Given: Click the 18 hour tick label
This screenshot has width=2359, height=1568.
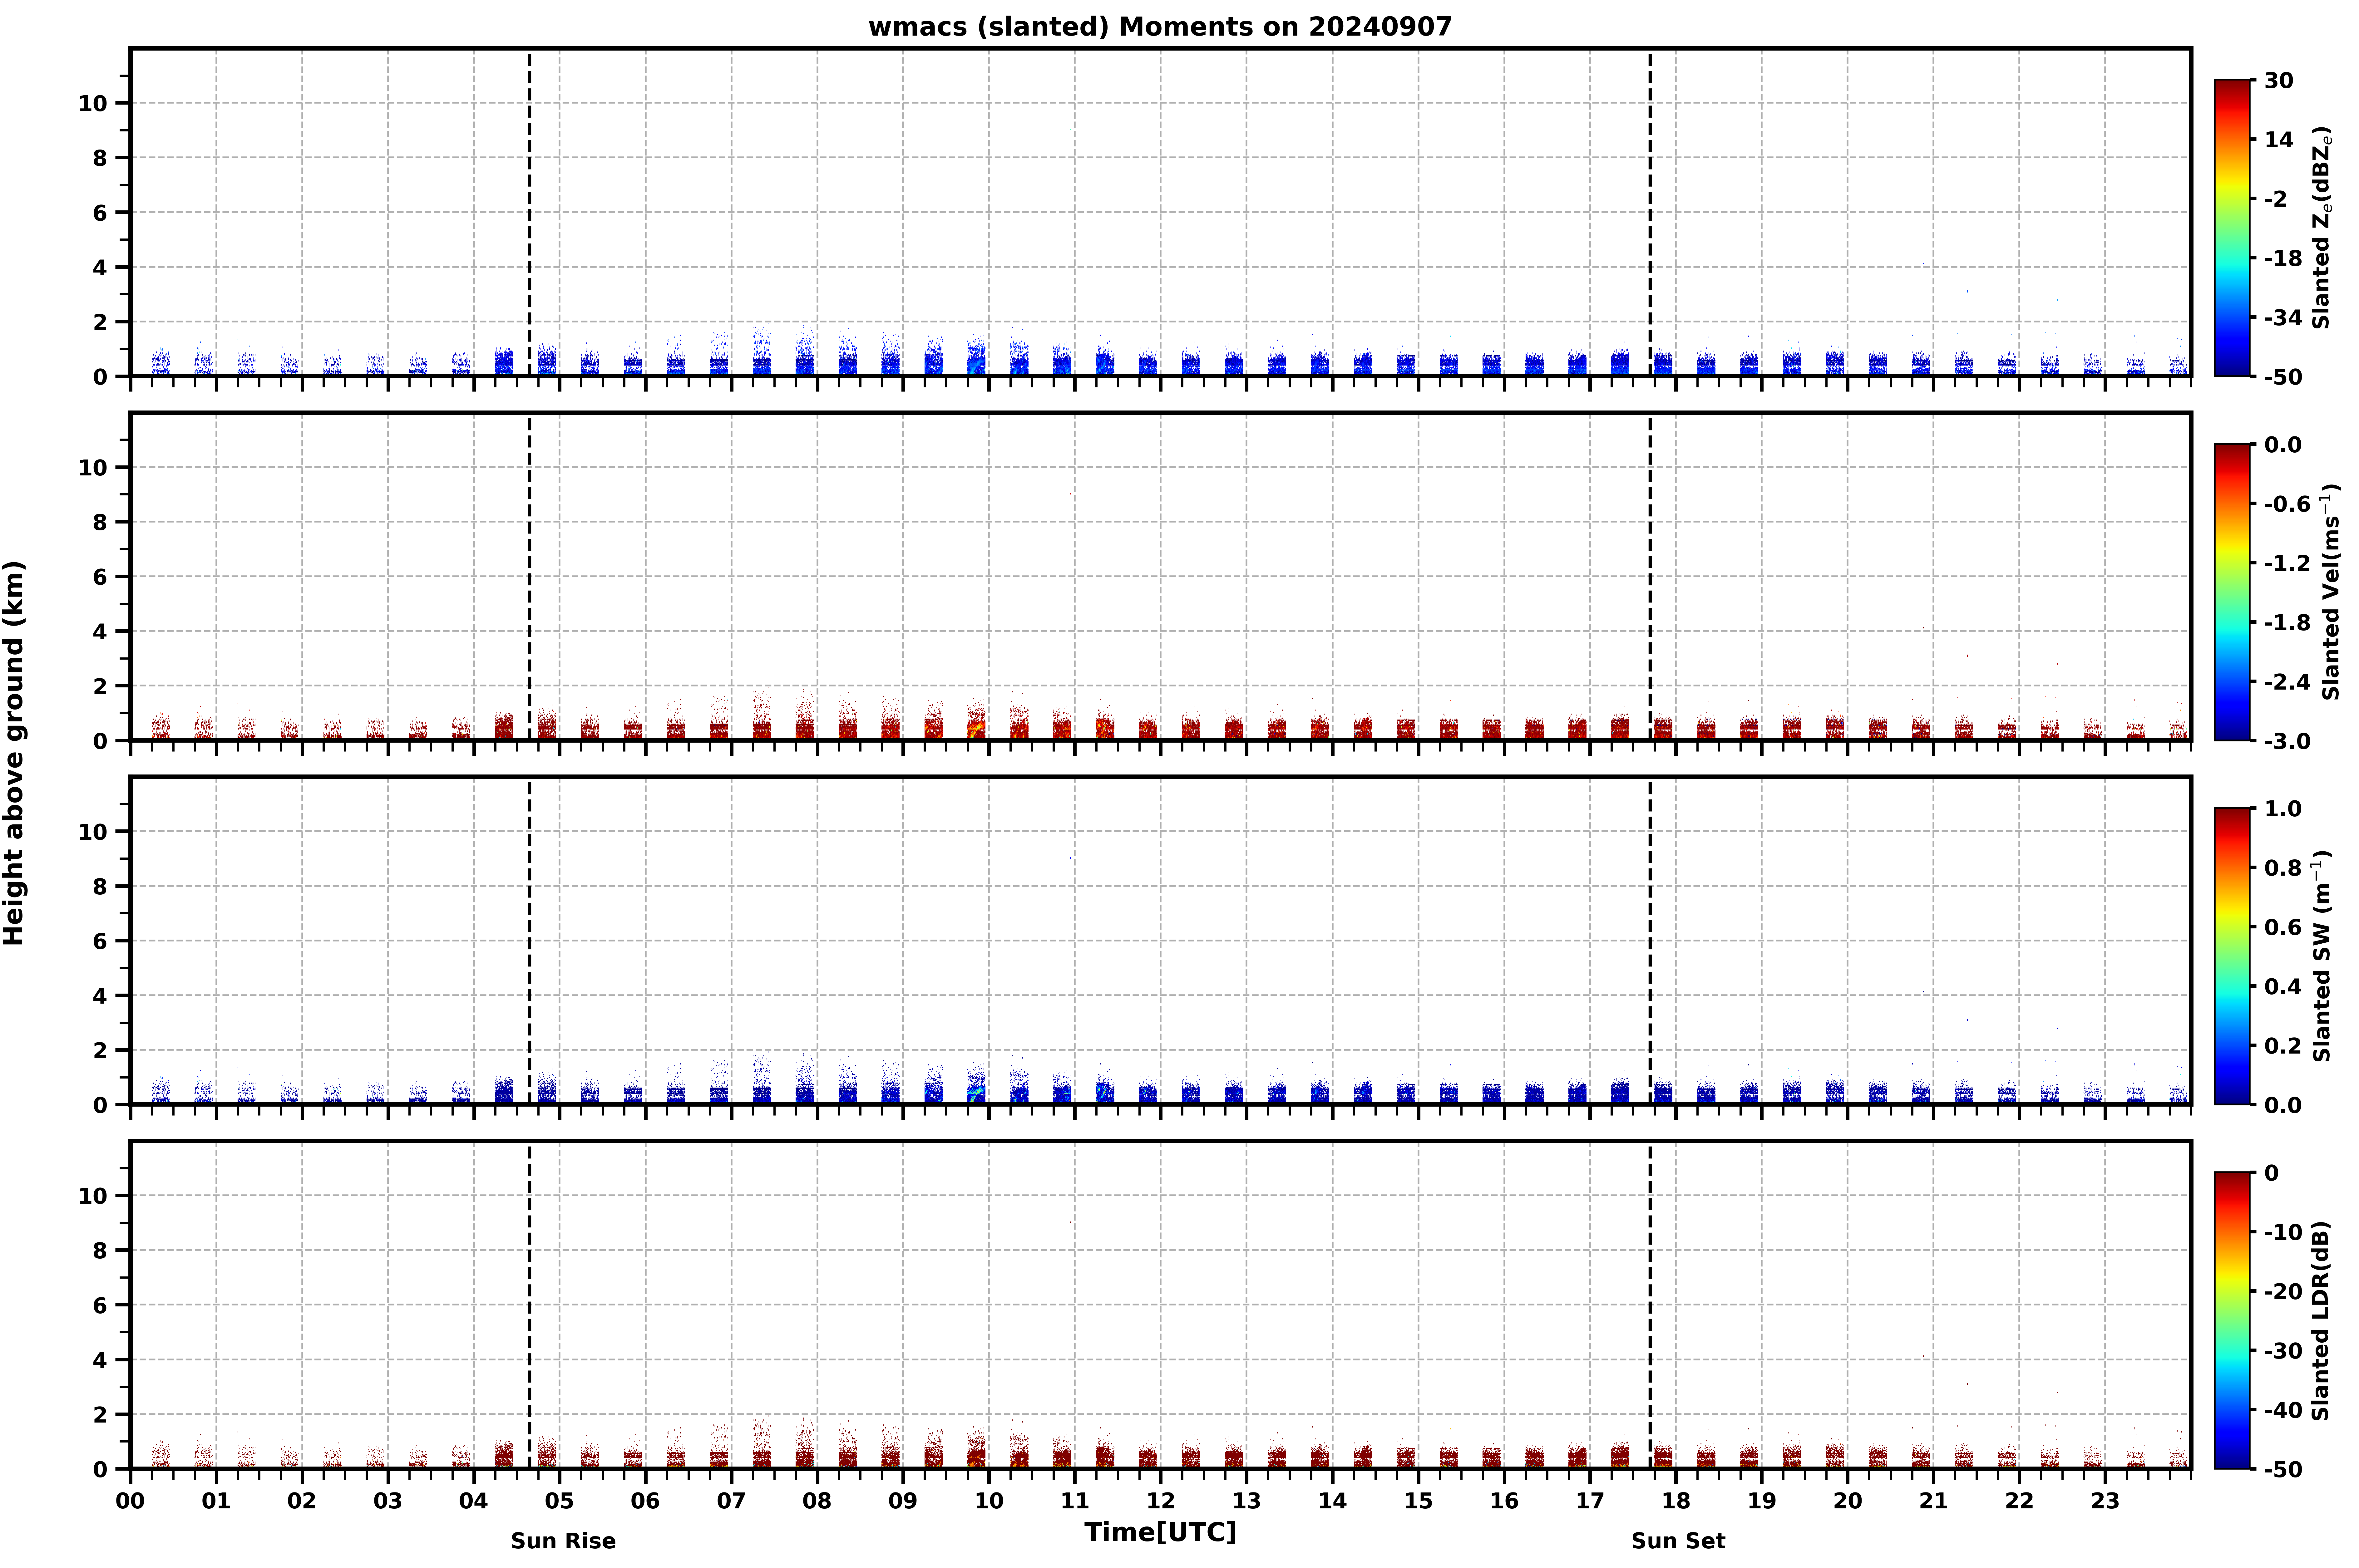Looking at the screenshot, I should 1676,1501.
